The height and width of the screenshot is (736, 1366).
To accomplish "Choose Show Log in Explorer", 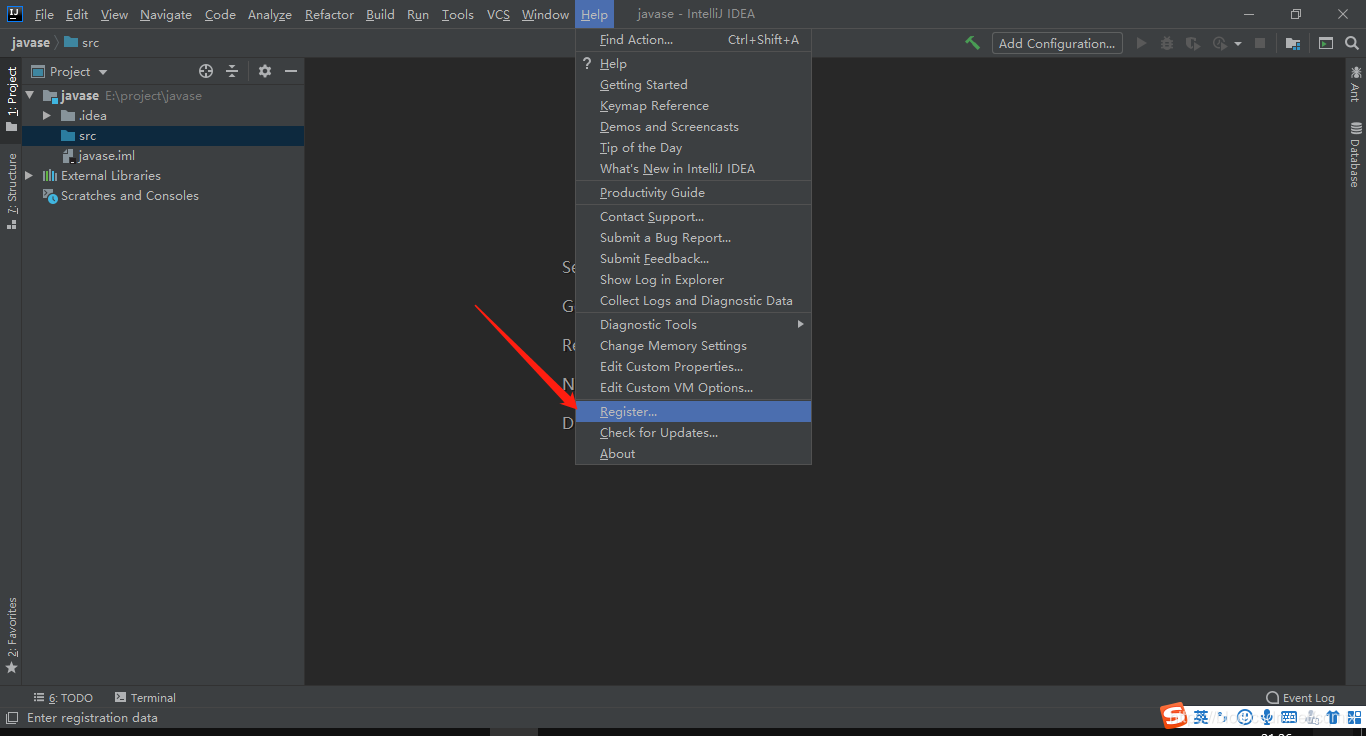I will [693, 280].
